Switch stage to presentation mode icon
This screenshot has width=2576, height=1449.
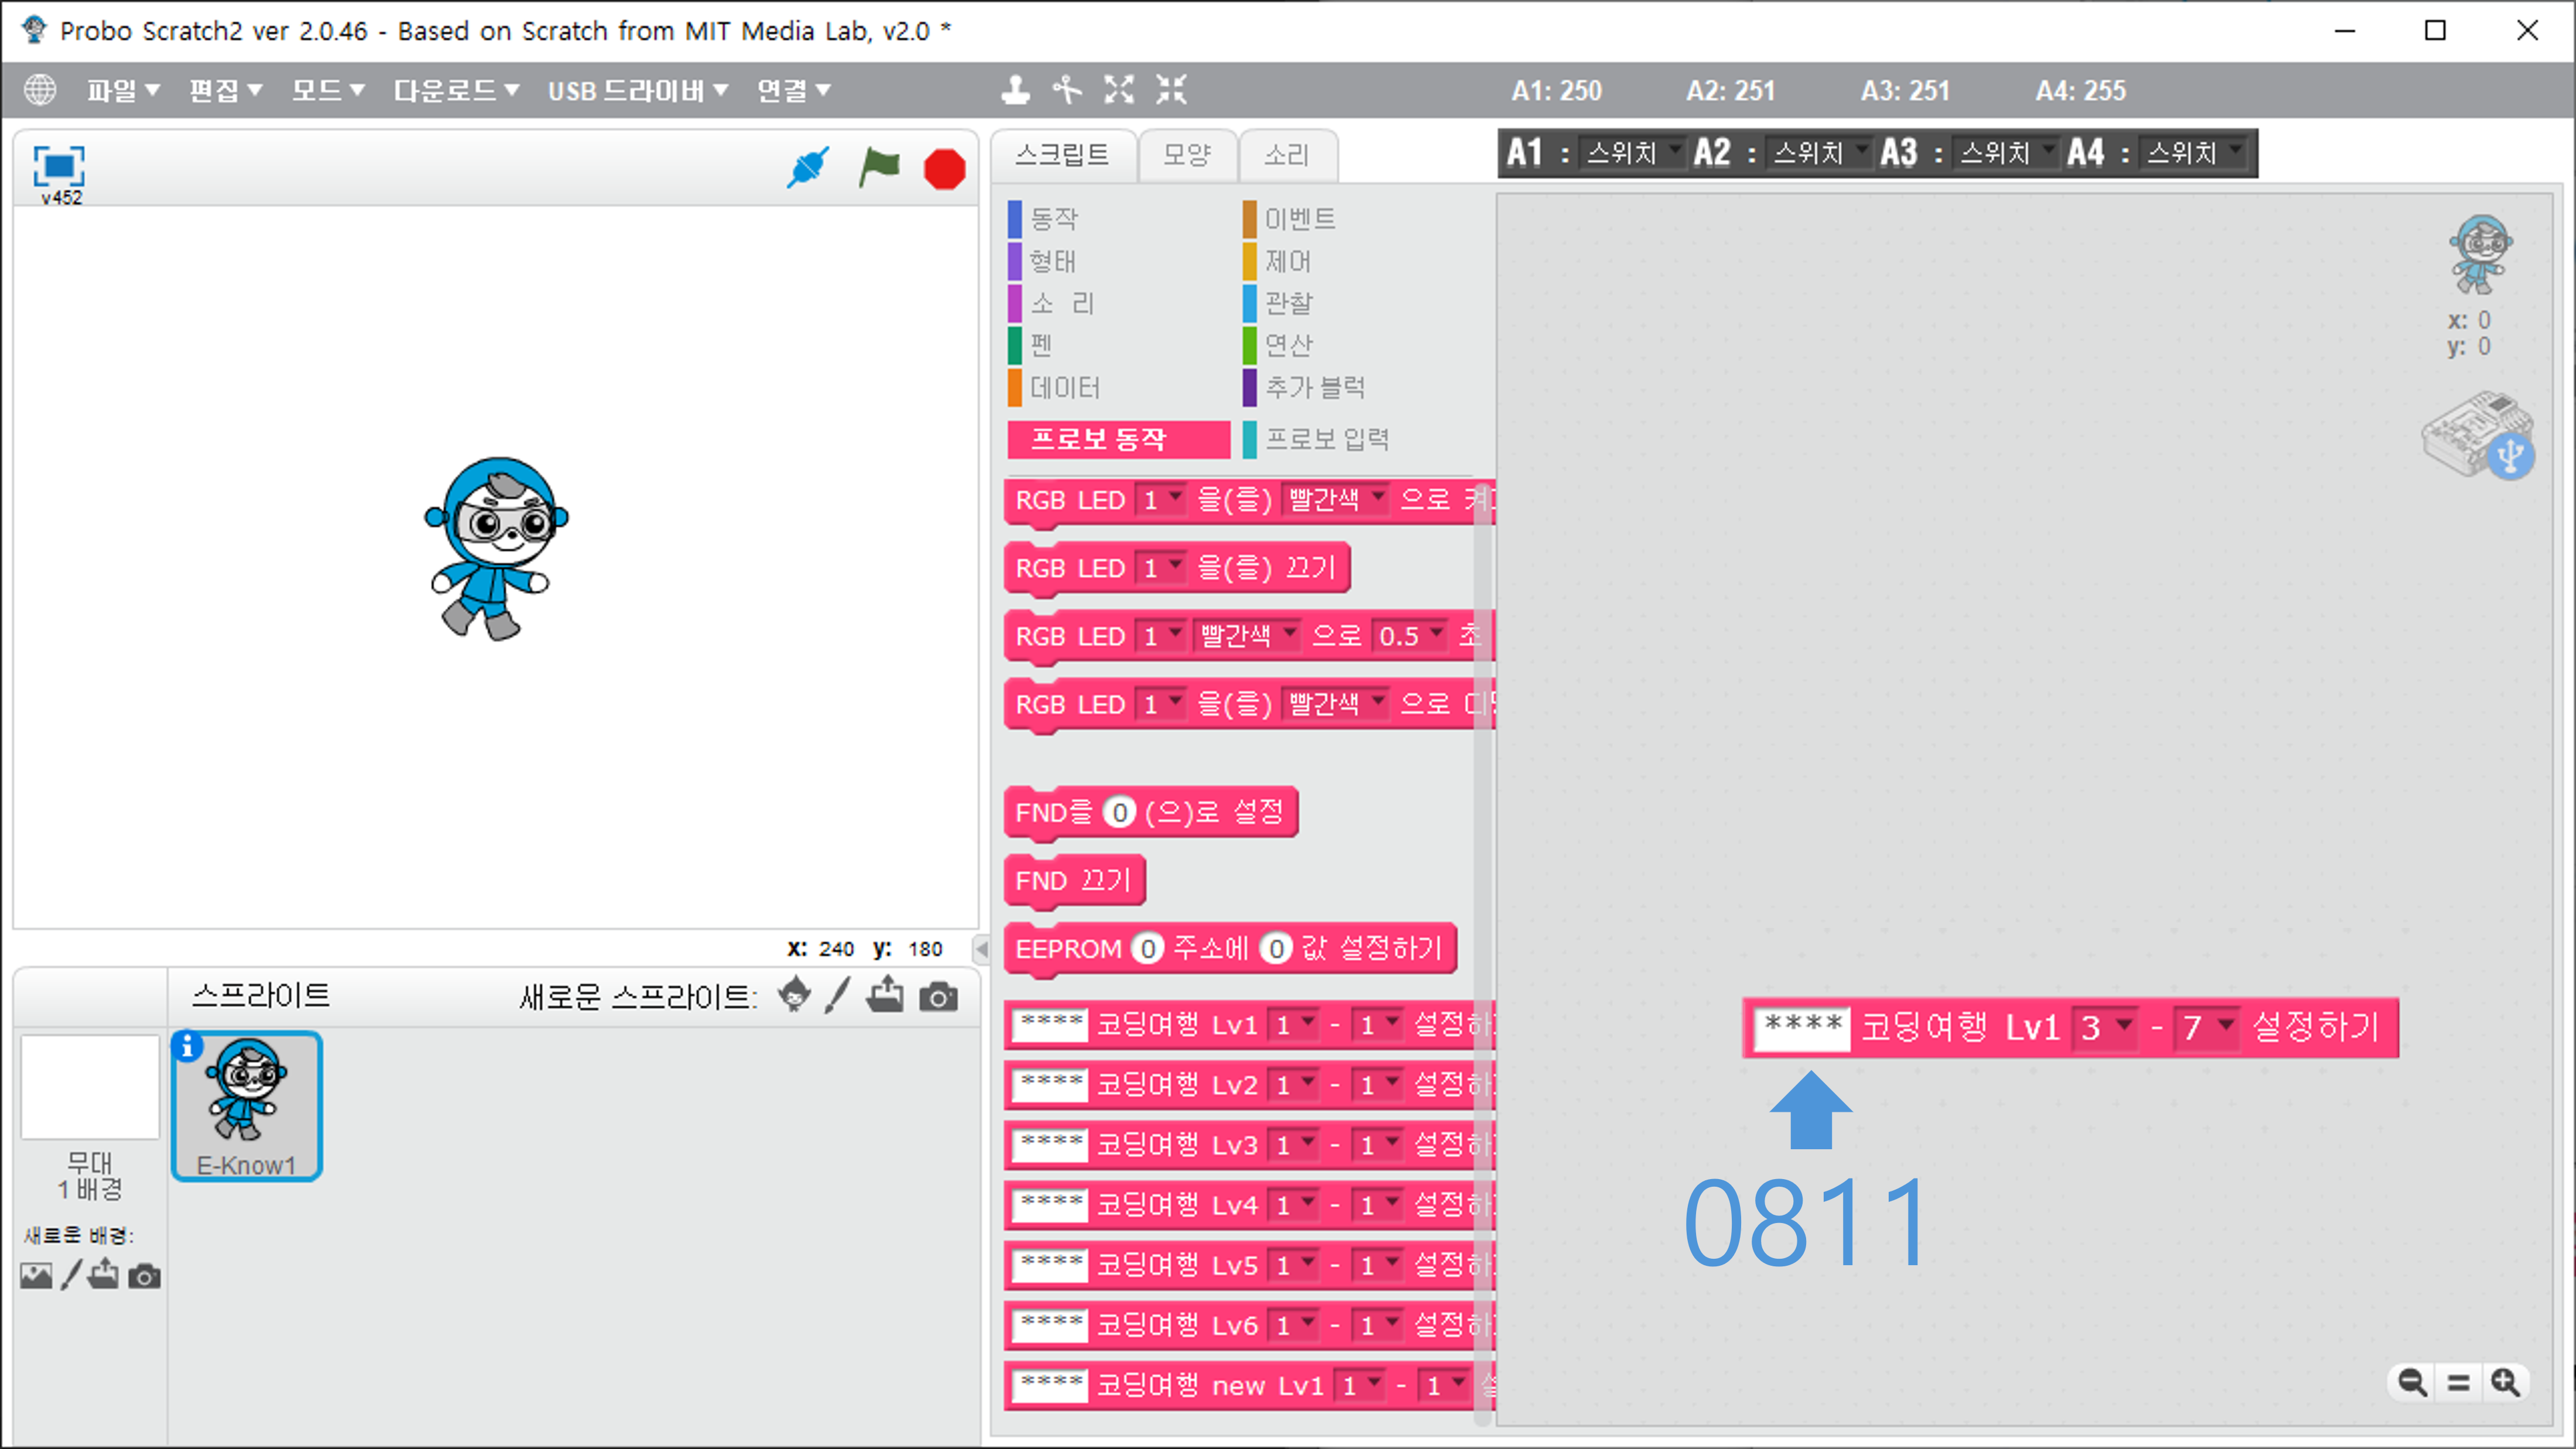click(59, 166)
